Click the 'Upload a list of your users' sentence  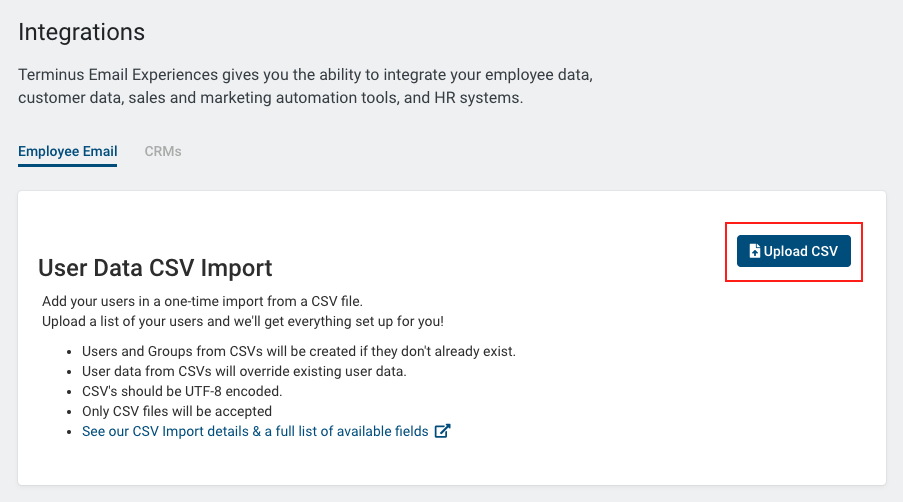[x=243, y=321]
